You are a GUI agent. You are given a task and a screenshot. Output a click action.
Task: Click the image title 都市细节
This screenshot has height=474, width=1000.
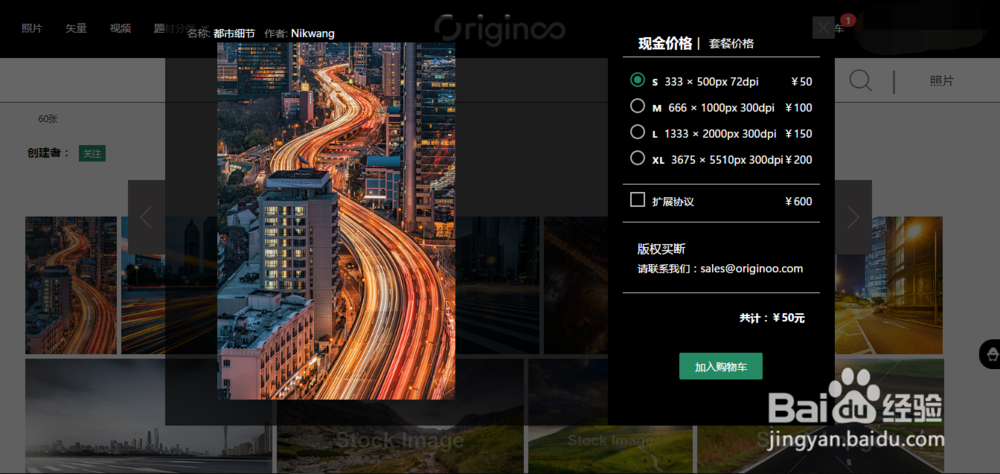[x=234, y=33]
